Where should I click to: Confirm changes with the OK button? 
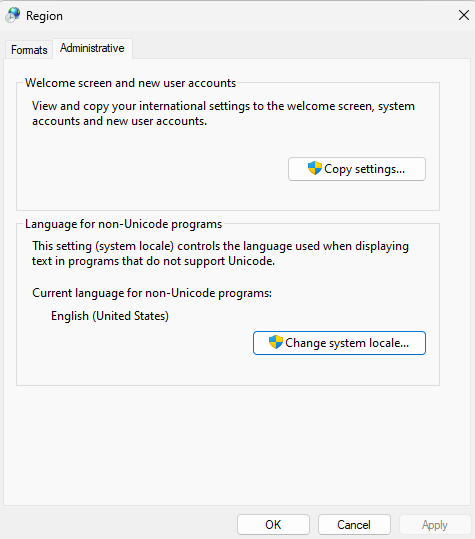273,525
